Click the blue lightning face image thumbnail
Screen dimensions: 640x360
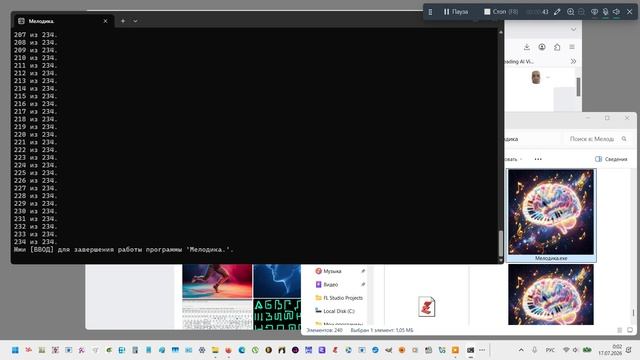(x=277, y=281)
